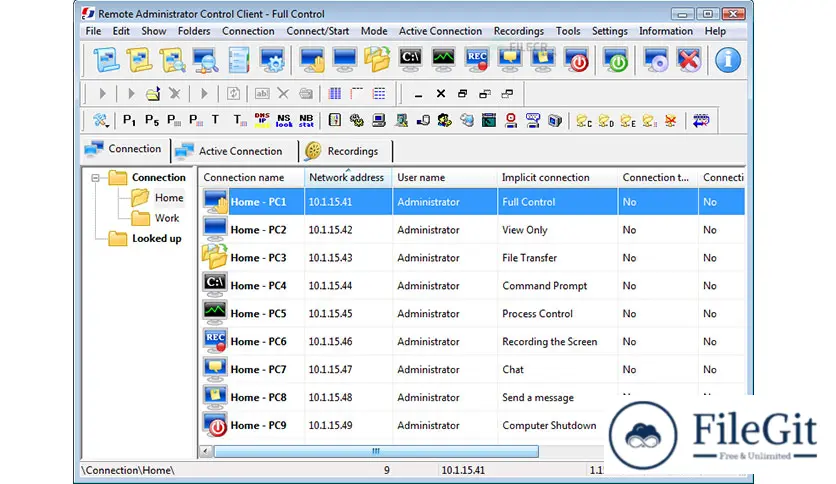
Task: Select the Home - PC2 row
Action: click(x=472, y=230)
